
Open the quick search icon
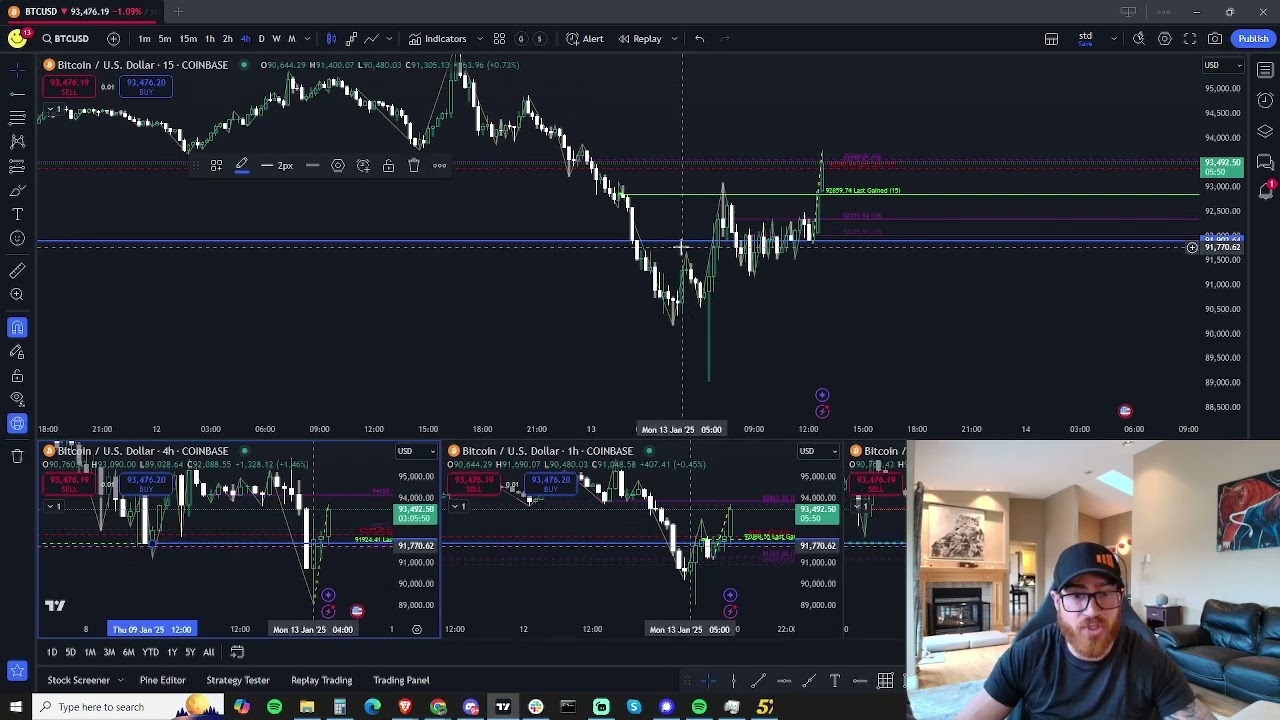(1139, 39)
